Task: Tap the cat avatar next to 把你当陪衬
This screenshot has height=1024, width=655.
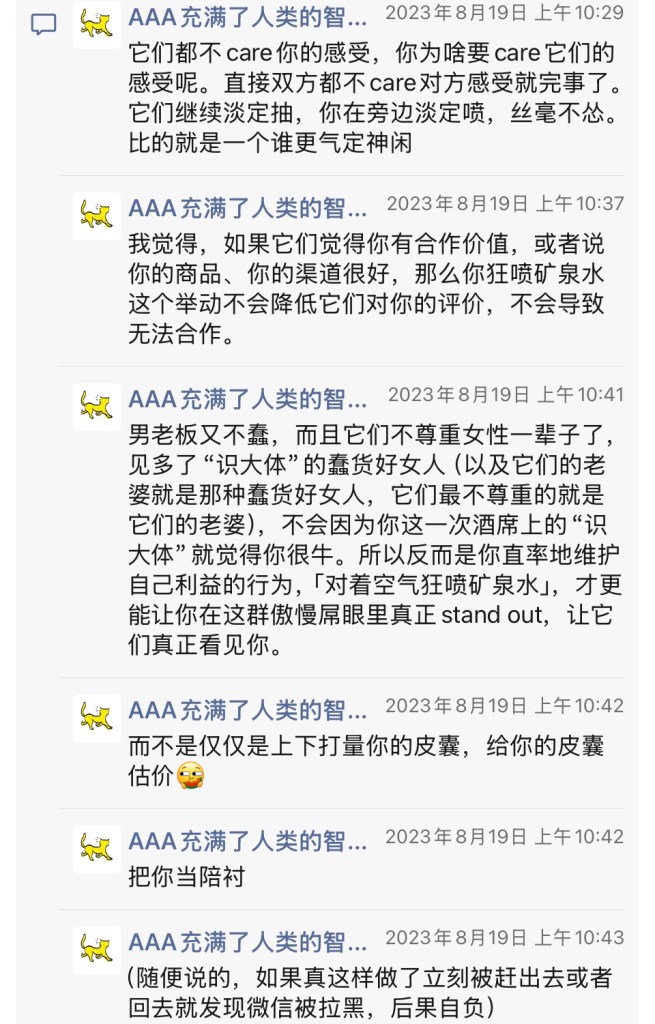Action: [x=97, y=848]
